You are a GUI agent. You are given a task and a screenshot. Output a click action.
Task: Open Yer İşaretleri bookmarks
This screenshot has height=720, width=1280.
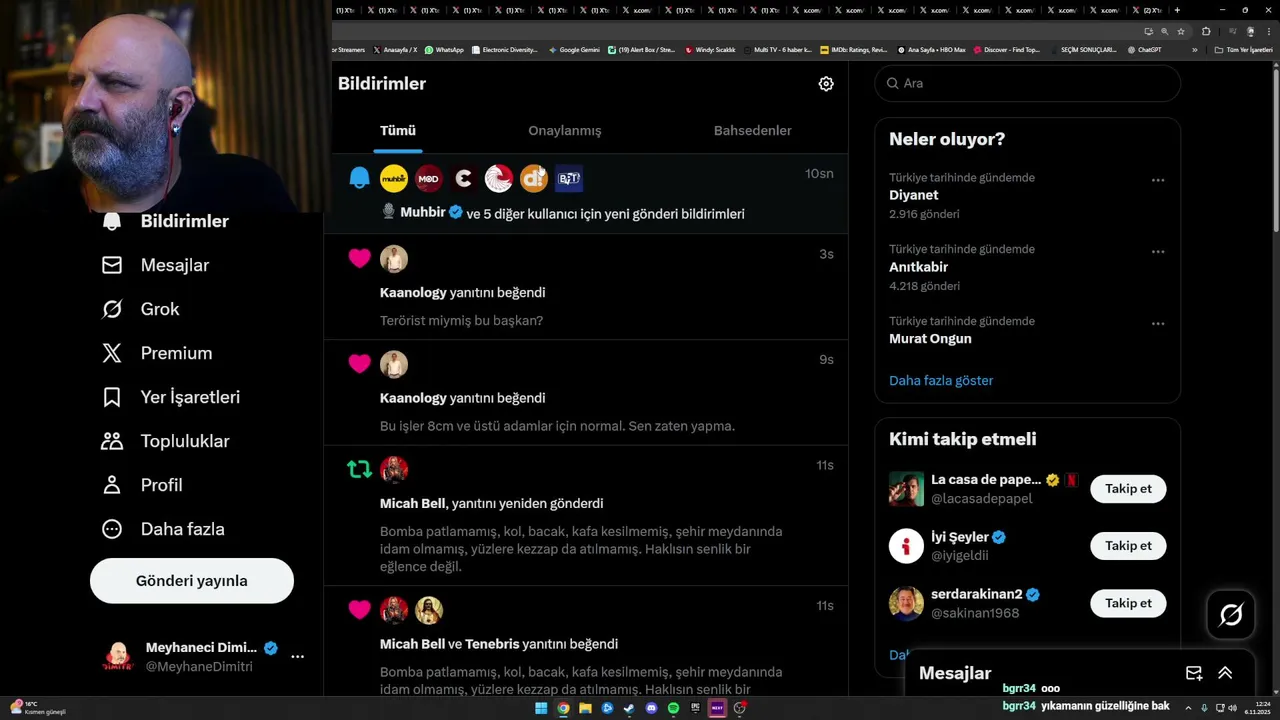171,397
